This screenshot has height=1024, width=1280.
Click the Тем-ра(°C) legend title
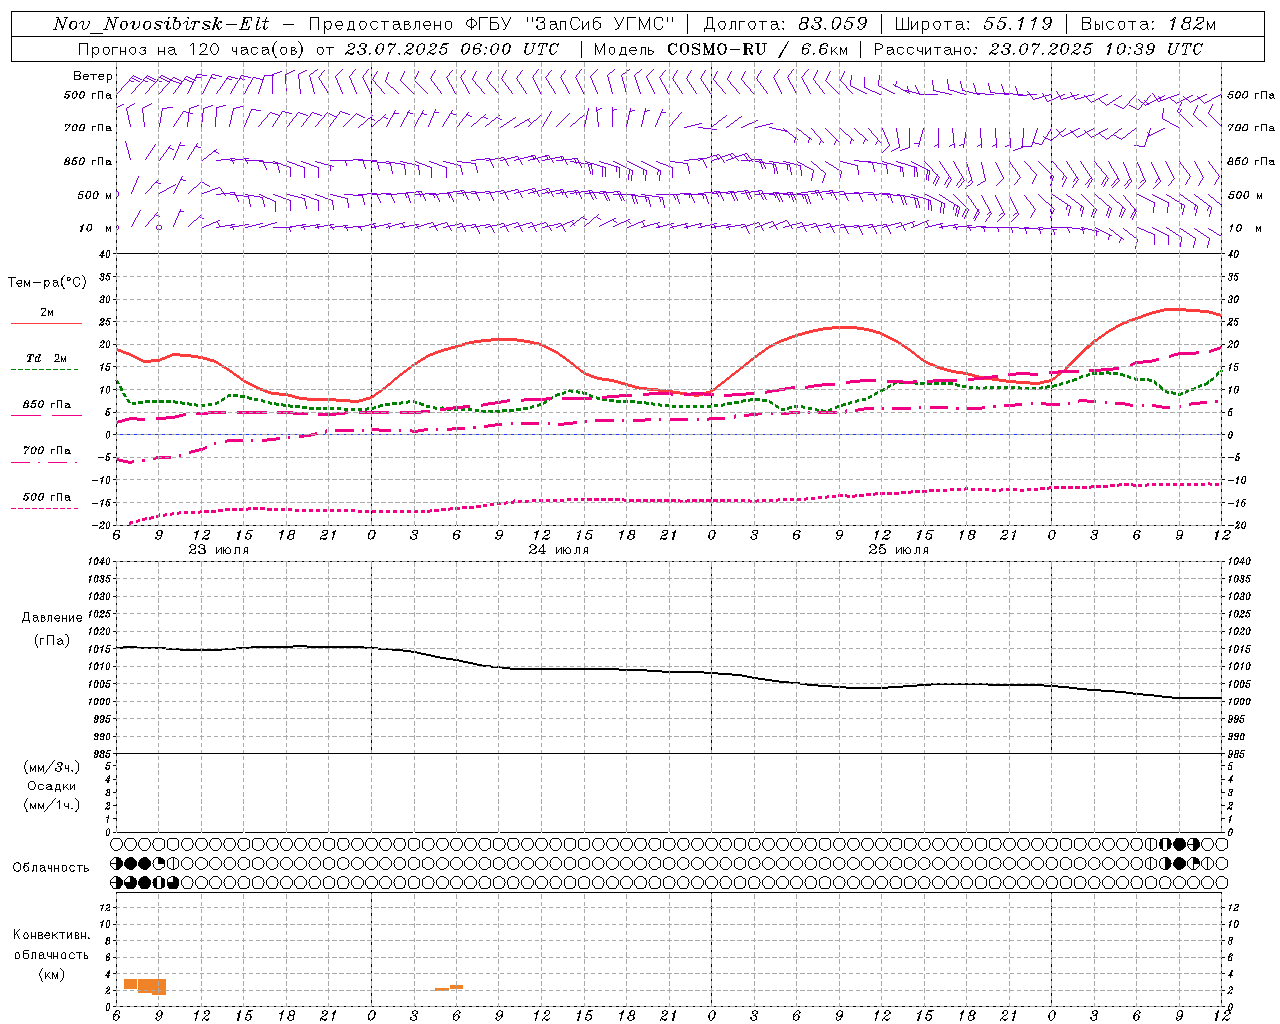pos(47,283)
